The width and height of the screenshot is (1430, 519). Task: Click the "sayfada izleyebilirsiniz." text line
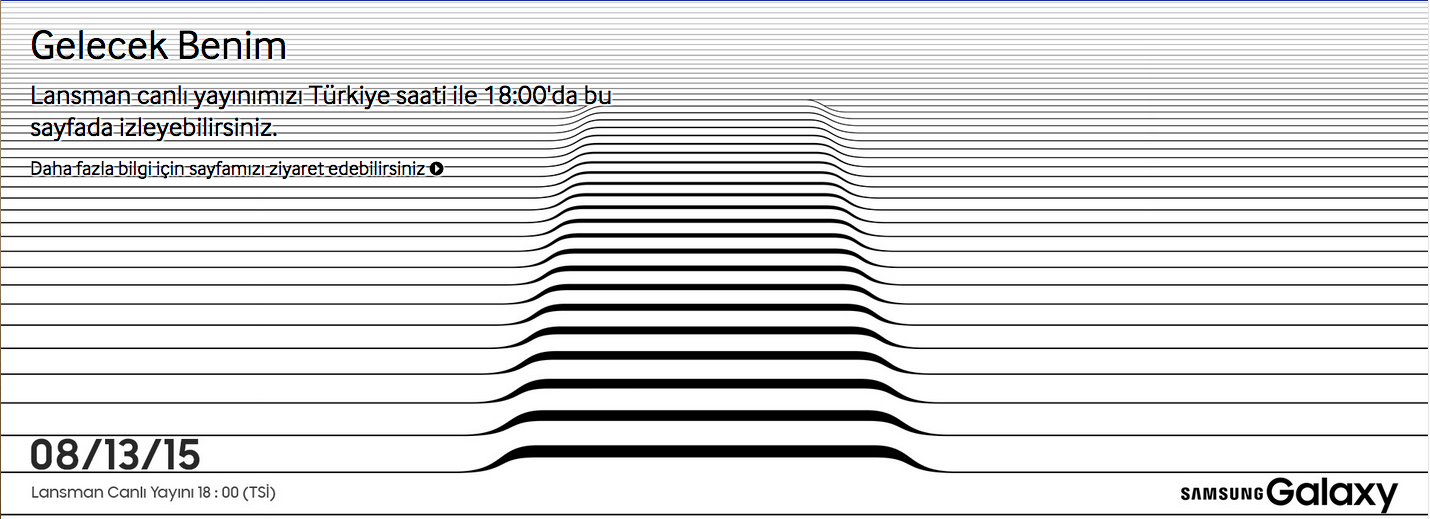[153, 128]
